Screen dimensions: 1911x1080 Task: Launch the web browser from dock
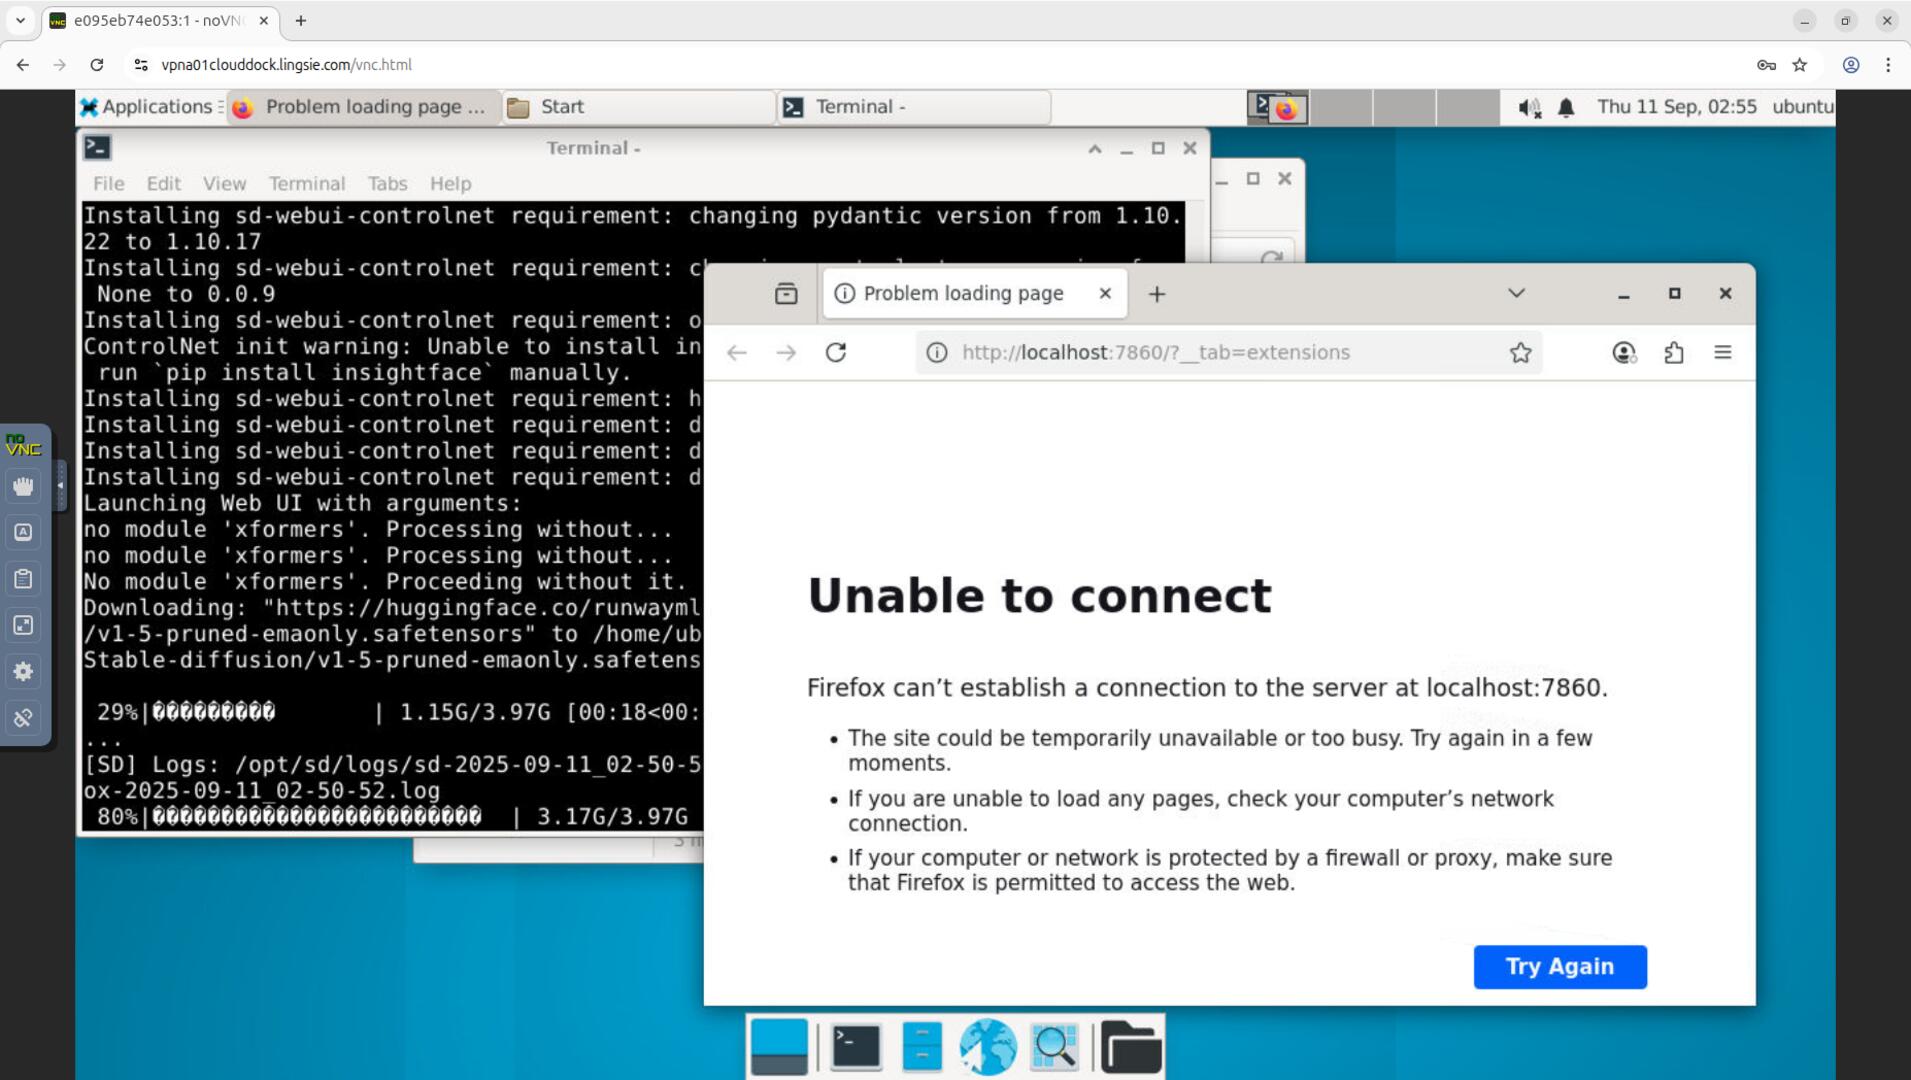pyautogui.click(x=987, y=1047)
